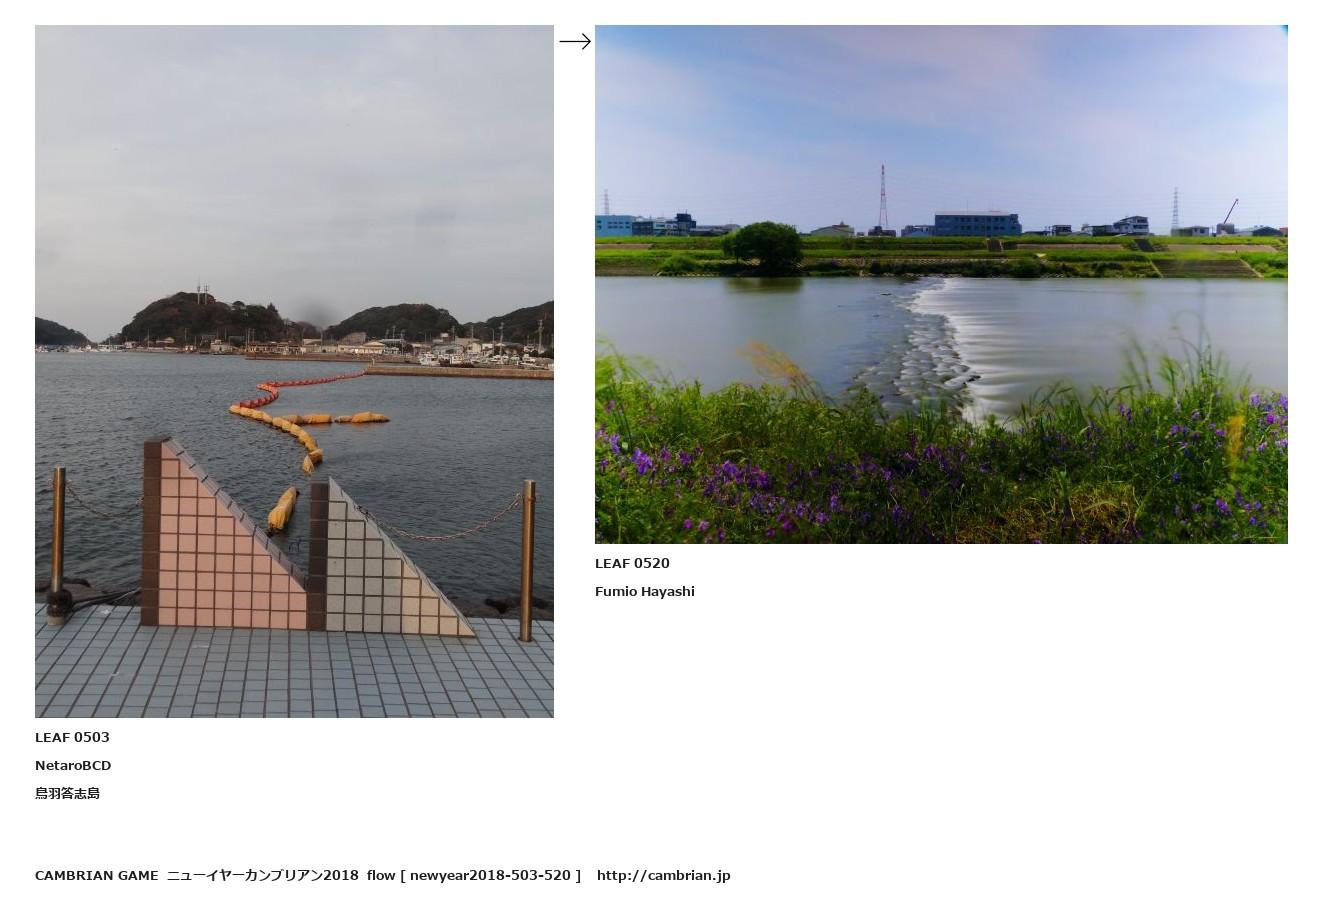Click the red-white transmission tower in right photo
This screenshot has height=900, width=1323.
click(x=883, y=198)
